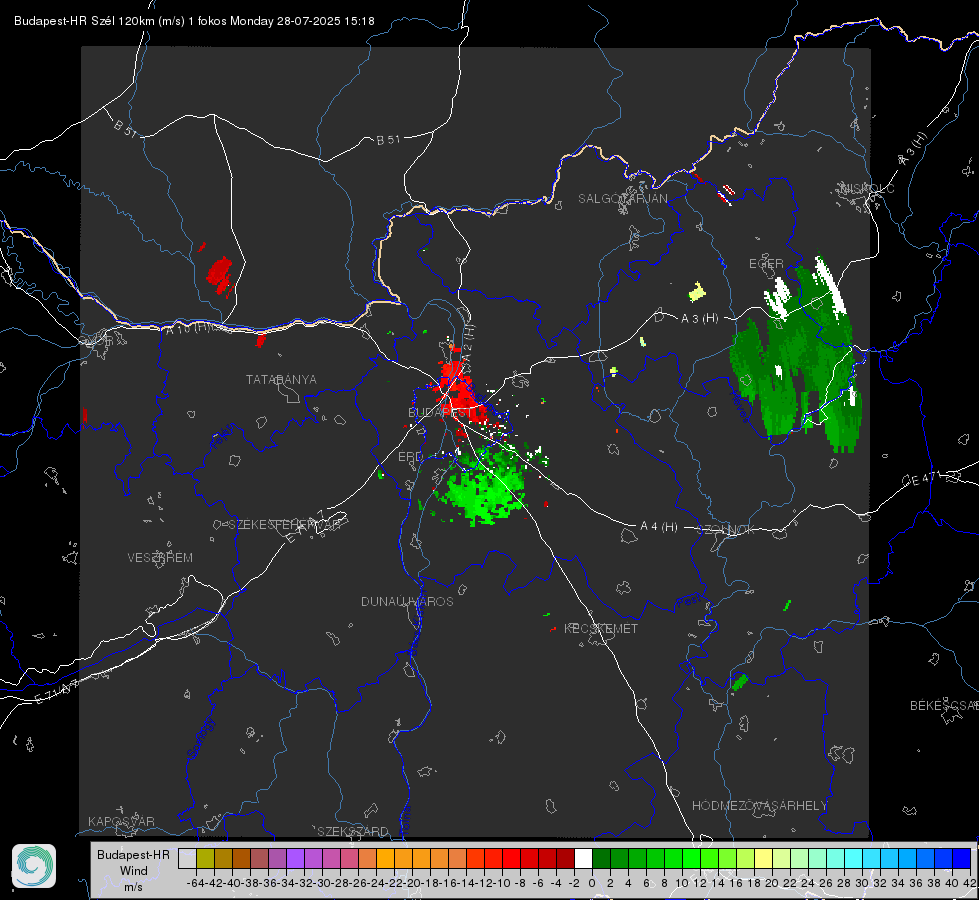
Task: Pick the purple swatch between -34 and -32
Action: 295,858
